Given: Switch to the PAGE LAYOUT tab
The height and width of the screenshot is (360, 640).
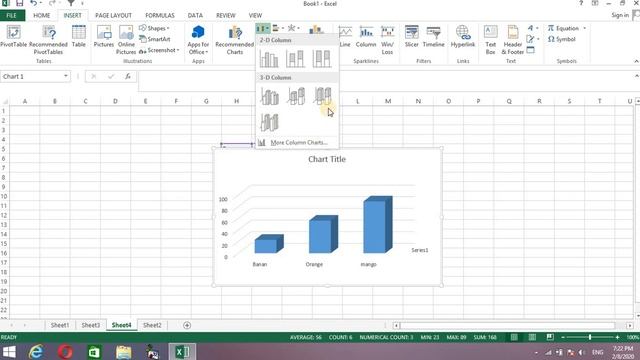Looking at the screenshot, I should click(x=113, y=16).
